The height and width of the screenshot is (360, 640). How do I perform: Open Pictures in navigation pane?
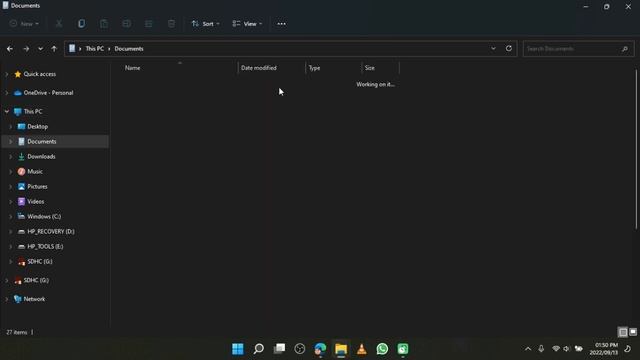coord(37,187)
